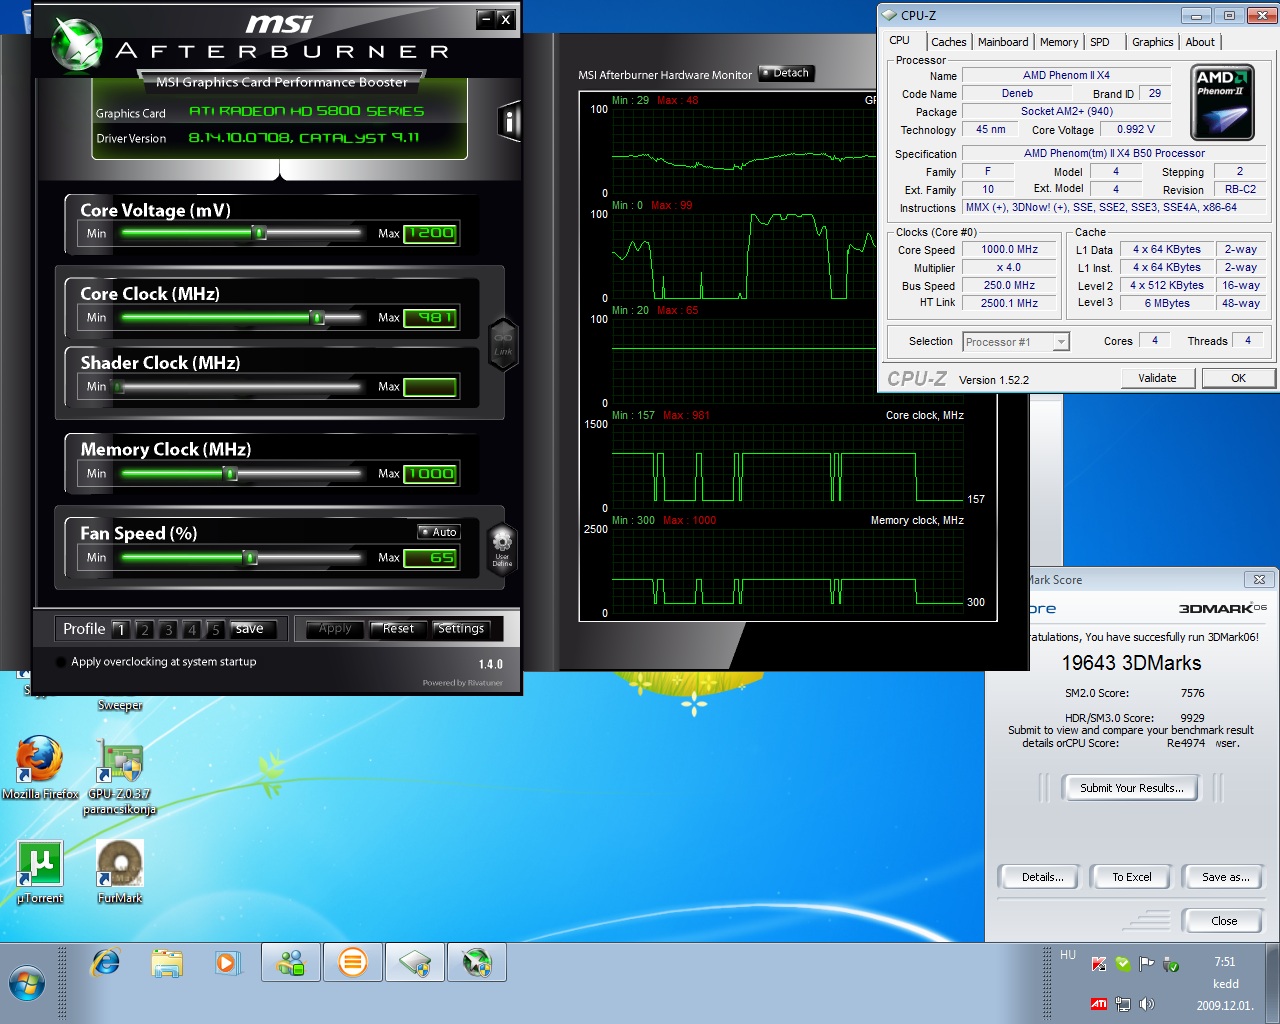Click the Validate button in CPU-Z
Viewport: 1280px width, 1024px height.
1157,378
